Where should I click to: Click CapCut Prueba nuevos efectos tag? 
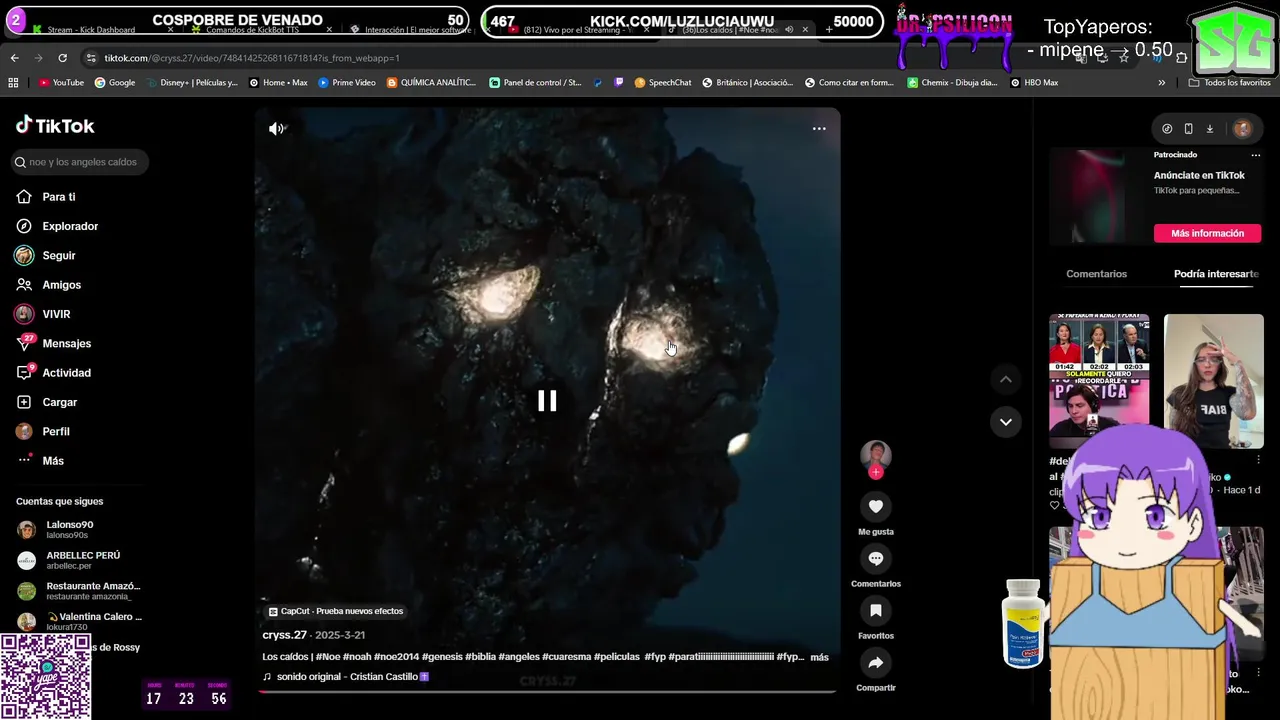click(x=336, y=611)
